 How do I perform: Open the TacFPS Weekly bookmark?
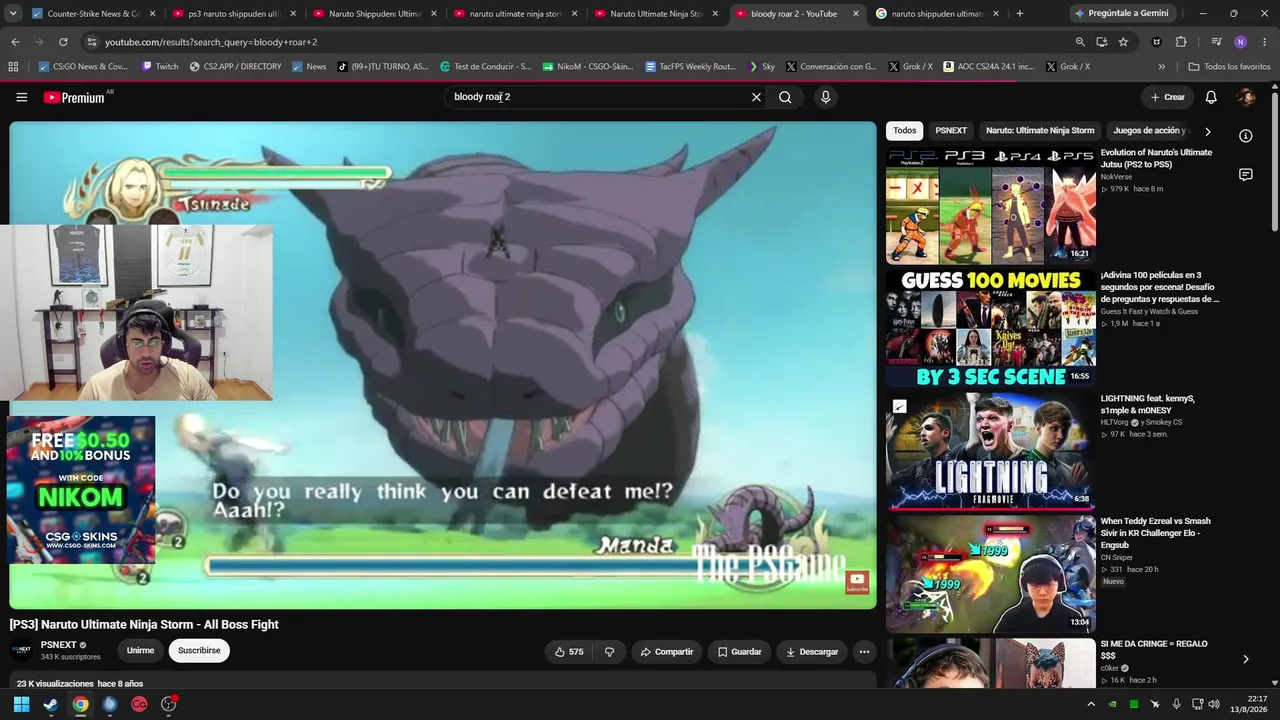(x=690, y=67)
